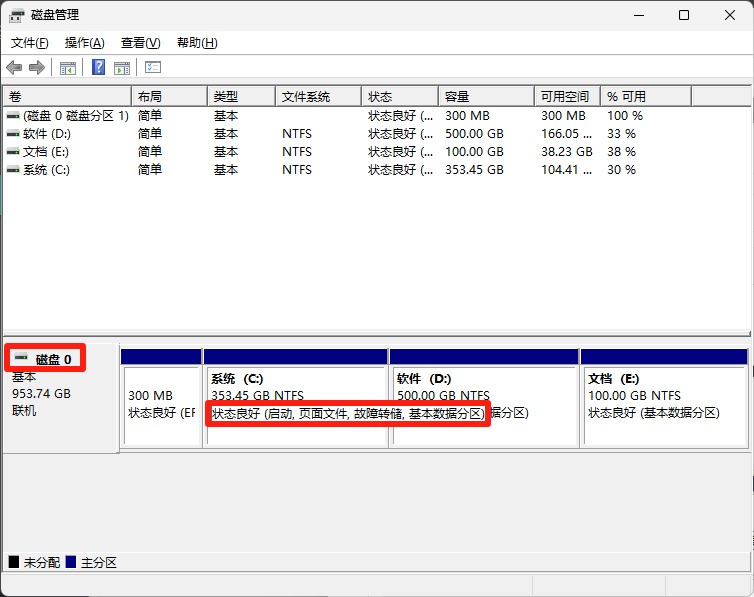The width and height of the screenshot is (754, 597).
Task: Click the show/hide action pane icon
Action: 122,68
